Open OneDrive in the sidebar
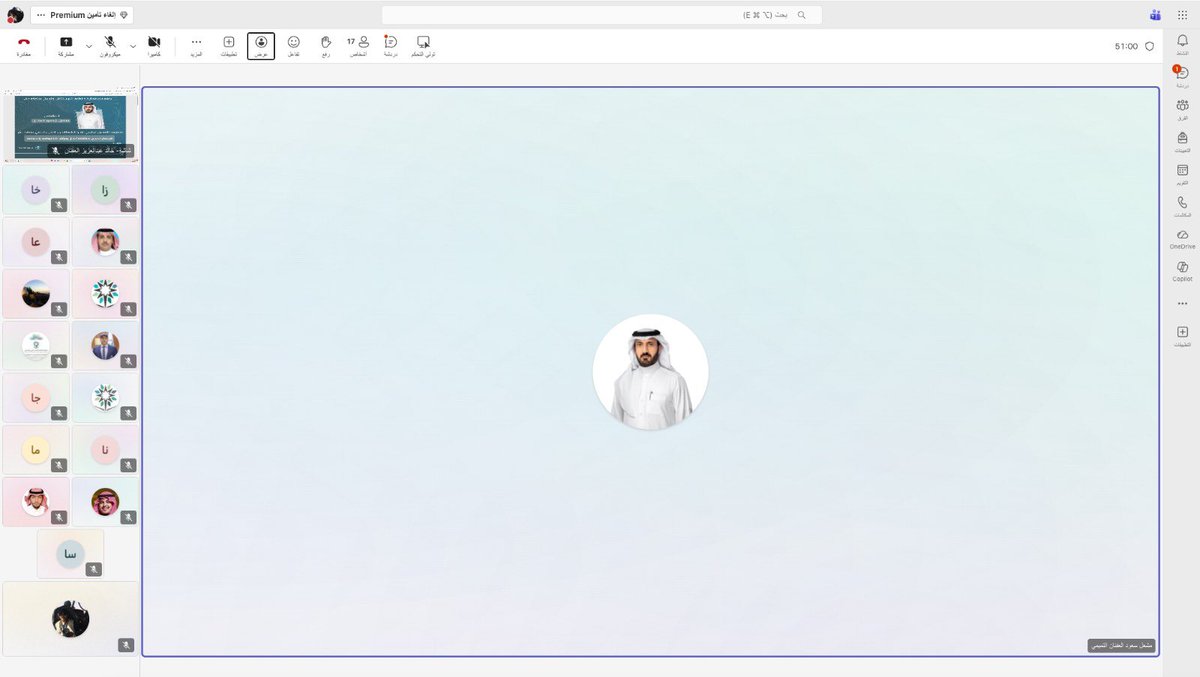 (1182, 237)
